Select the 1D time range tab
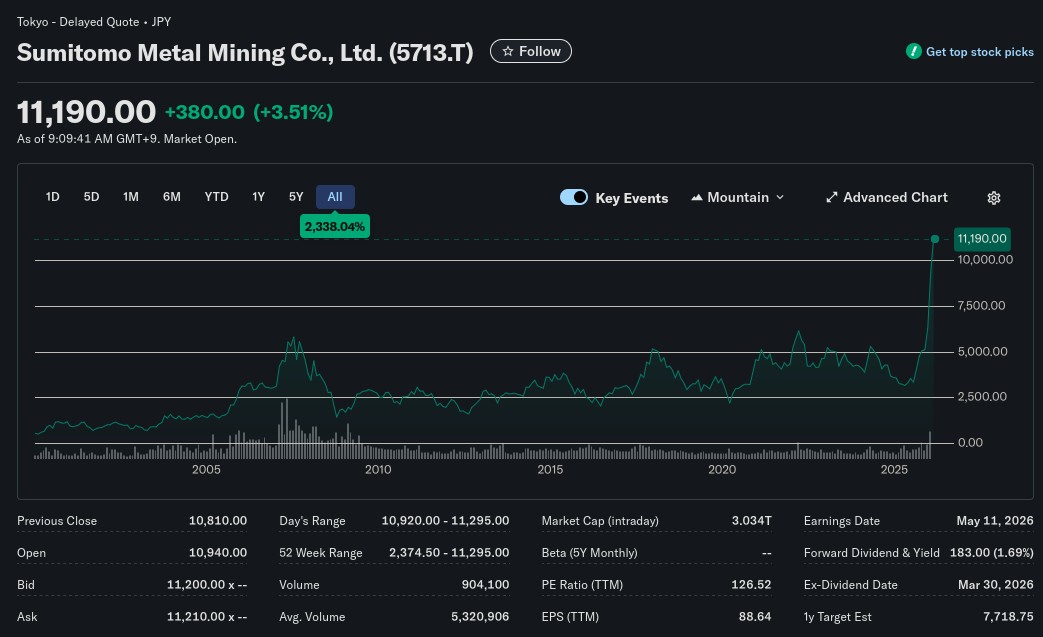 (53, 197)
